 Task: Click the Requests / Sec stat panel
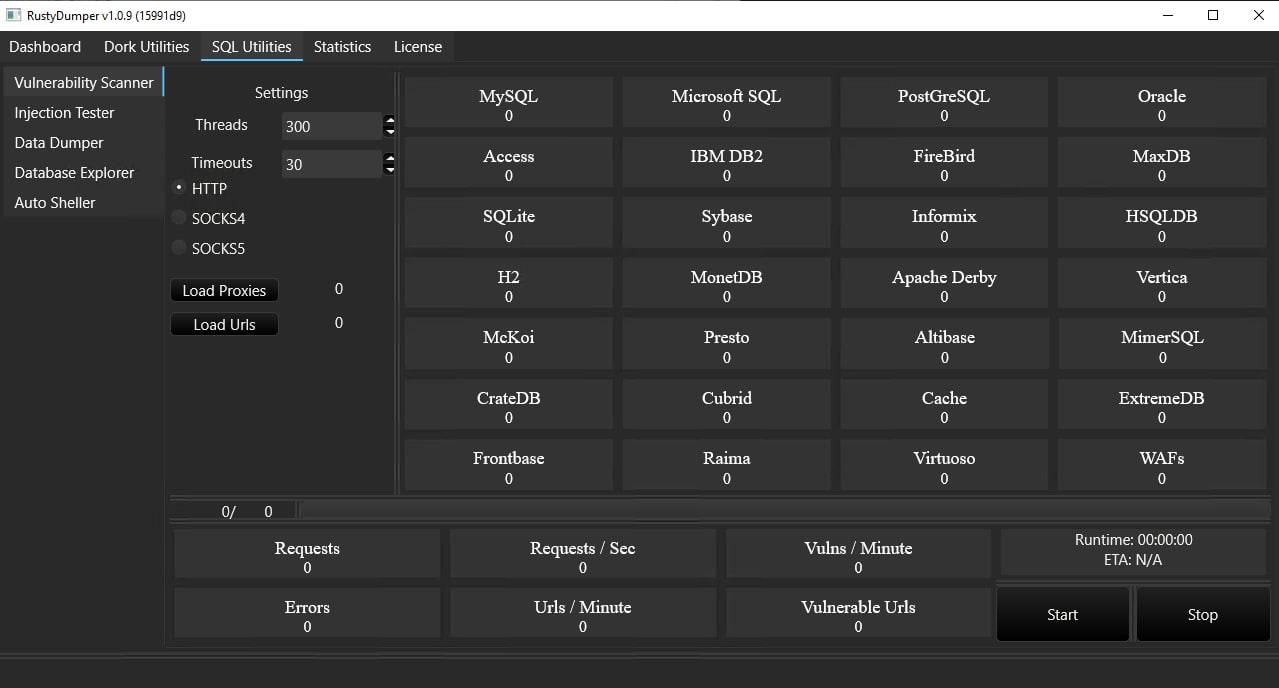coord(583,554)
